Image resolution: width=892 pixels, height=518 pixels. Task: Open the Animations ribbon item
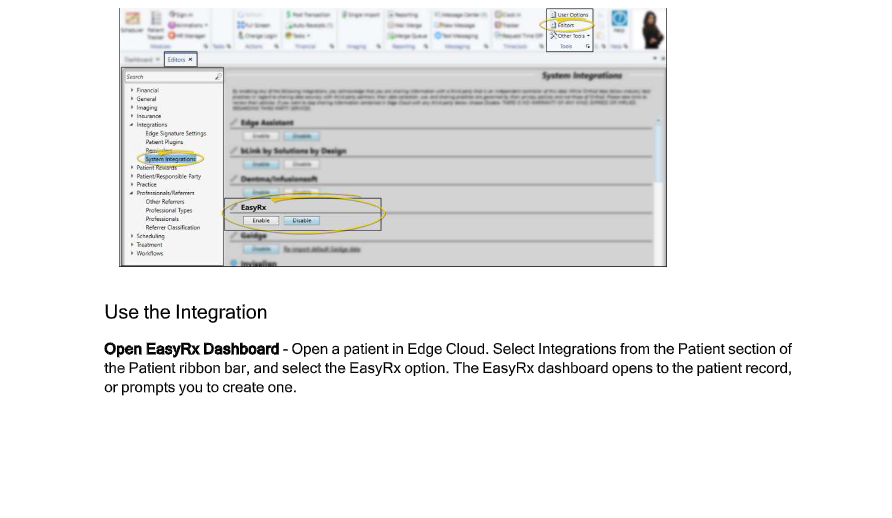[188, 25]
